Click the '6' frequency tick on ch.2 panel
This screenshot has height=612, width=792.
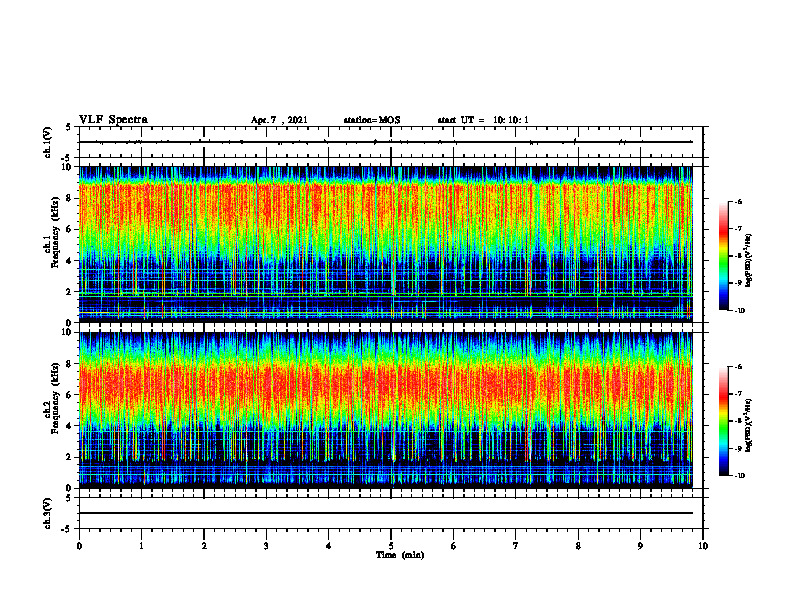[x=70, y=395]
